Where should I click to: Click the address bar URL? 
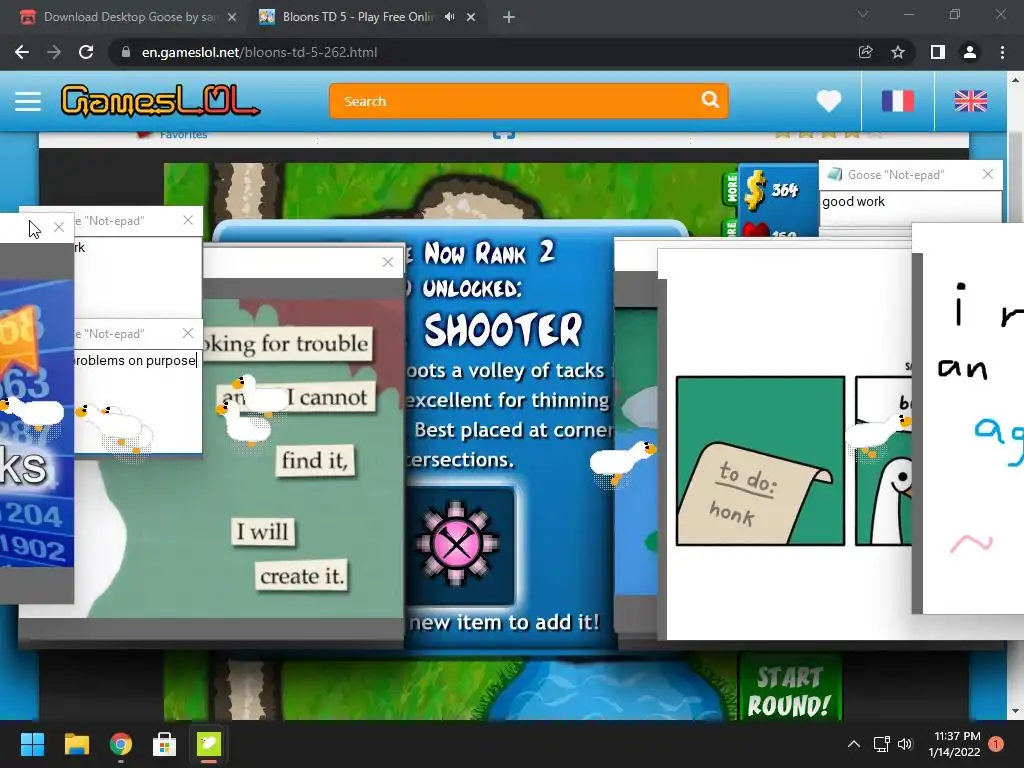259,52
